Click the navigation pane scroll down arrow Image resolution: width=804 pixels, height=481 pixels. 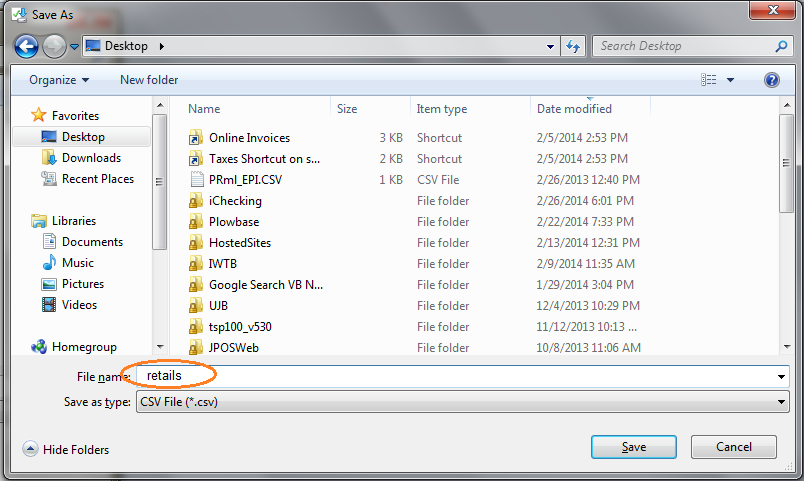coord(160,347)
